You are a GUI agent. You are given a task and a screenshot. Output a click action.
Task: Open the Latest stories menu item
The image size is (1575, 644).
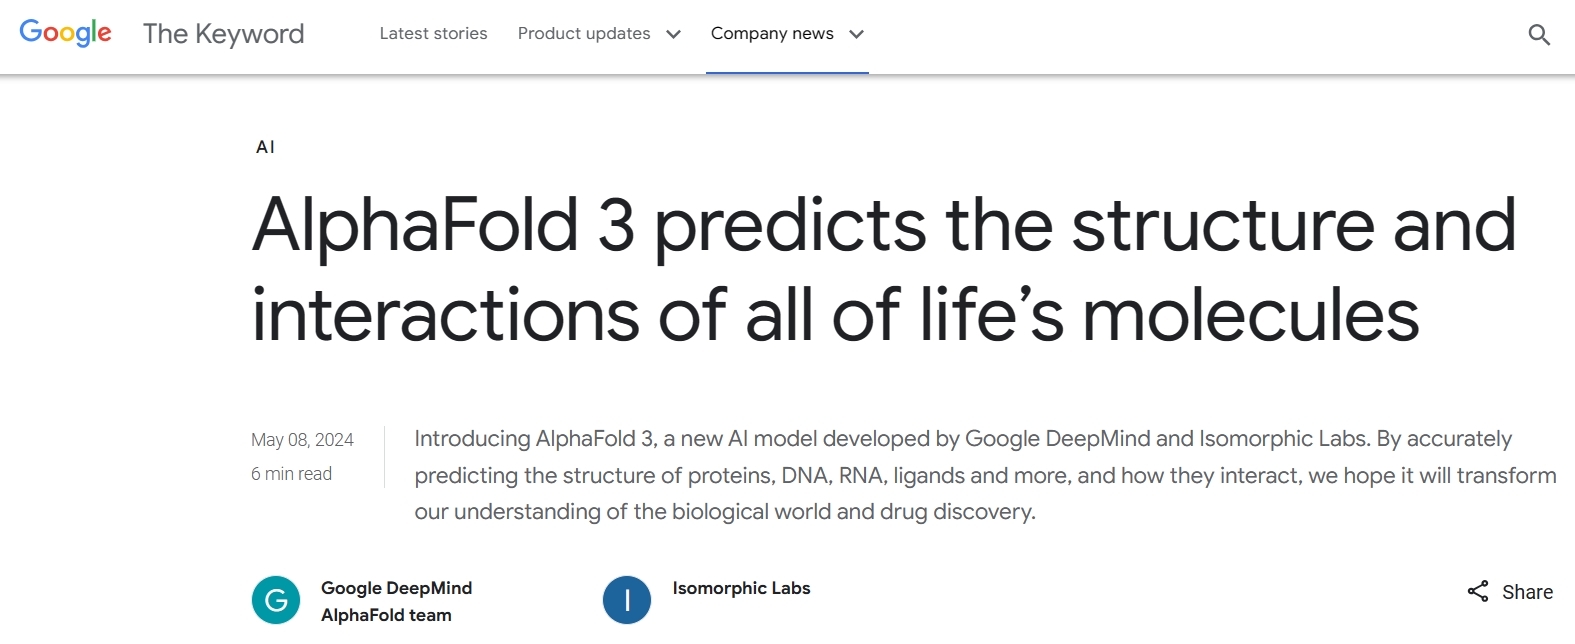click(434, 33)
